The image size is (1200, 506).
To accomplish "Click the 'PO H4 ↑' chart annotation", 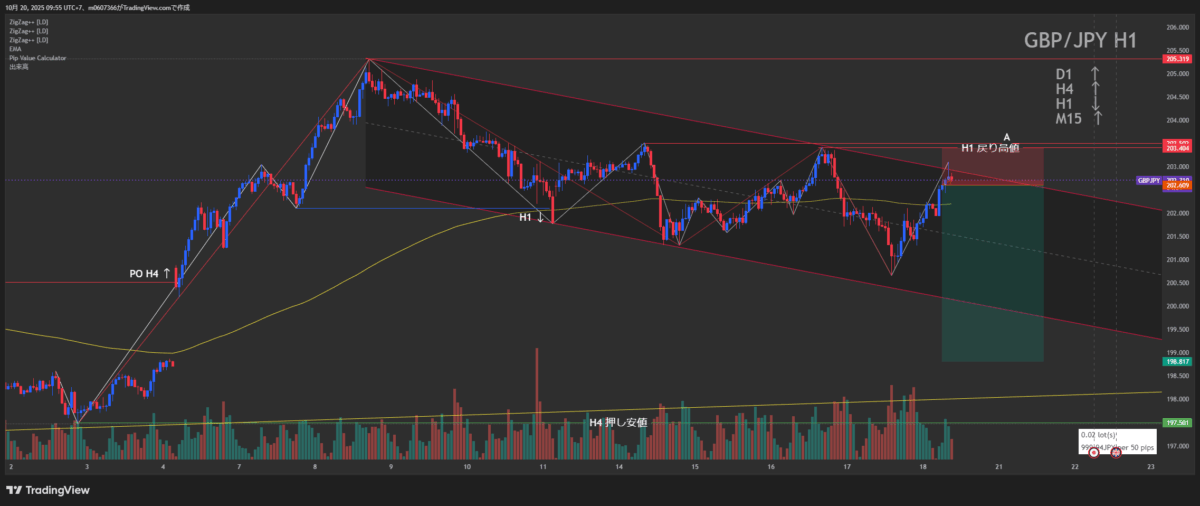I will (x=152, y=272).
